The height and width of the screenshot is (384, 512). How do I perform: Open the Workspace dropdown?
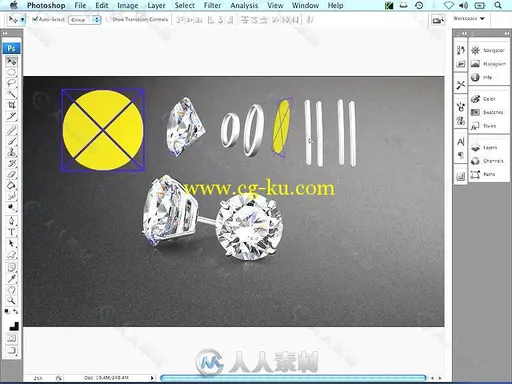click(469, 19)
